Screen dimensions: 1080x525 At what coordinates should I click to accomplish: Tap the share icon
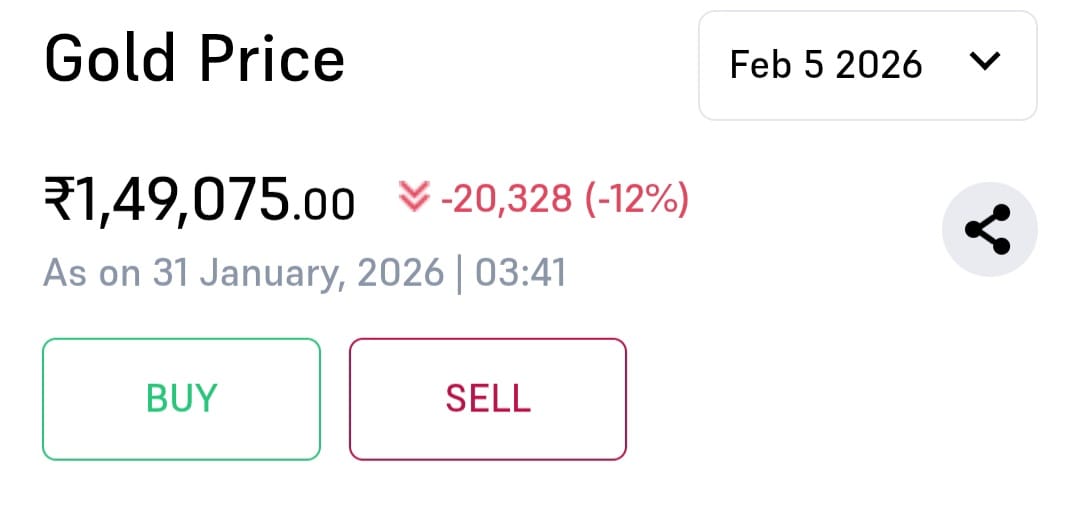[989, 229]
